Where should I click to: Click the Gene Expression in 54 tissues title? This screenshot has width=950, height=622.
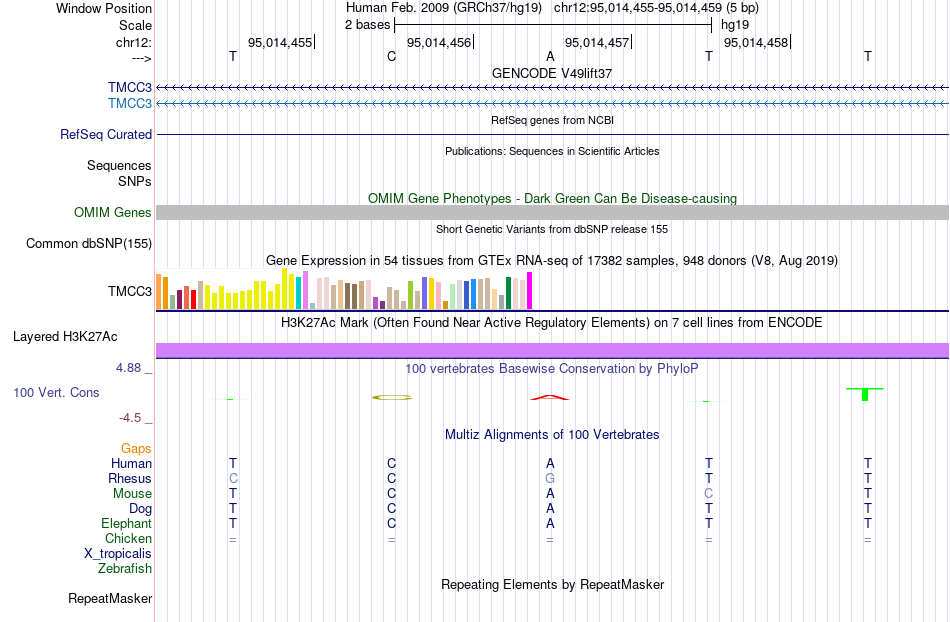point(552,260)
